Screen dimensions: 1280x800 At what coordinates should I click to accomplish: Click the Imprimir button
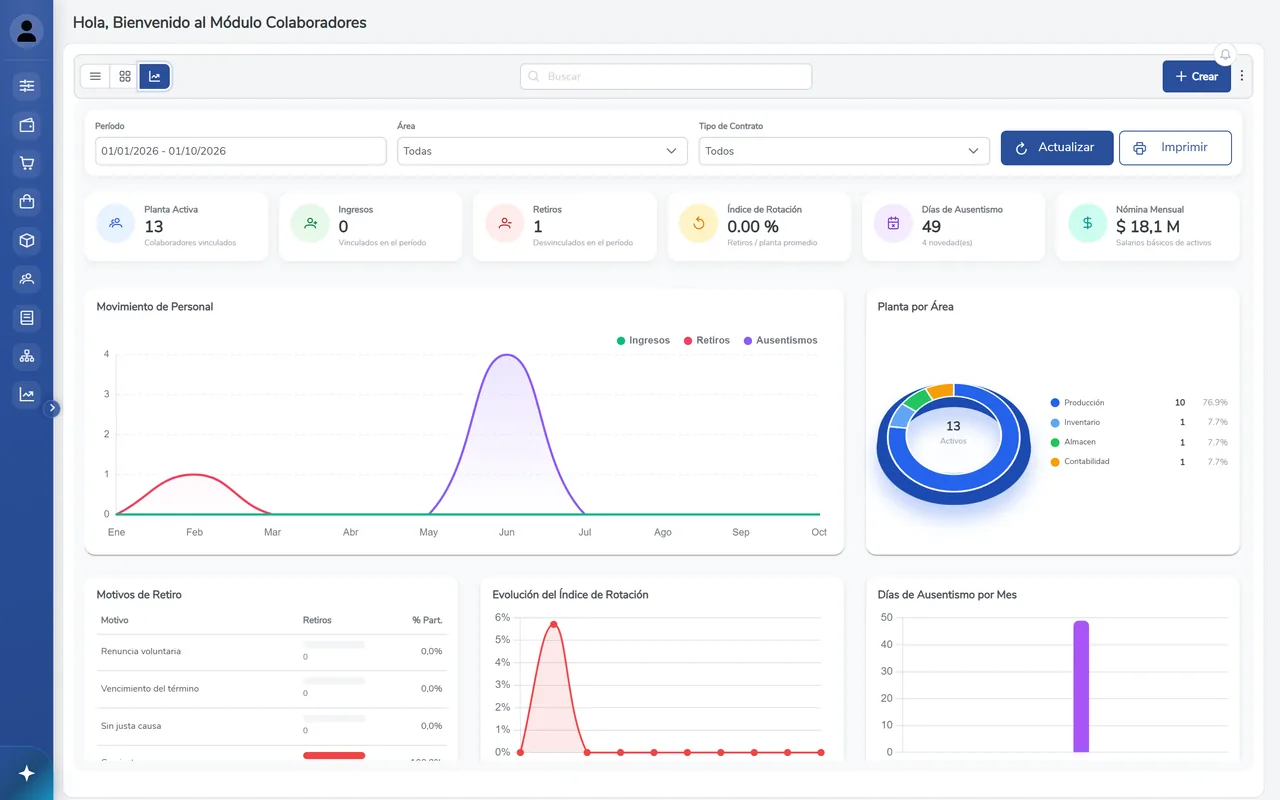coord(1175,148)
